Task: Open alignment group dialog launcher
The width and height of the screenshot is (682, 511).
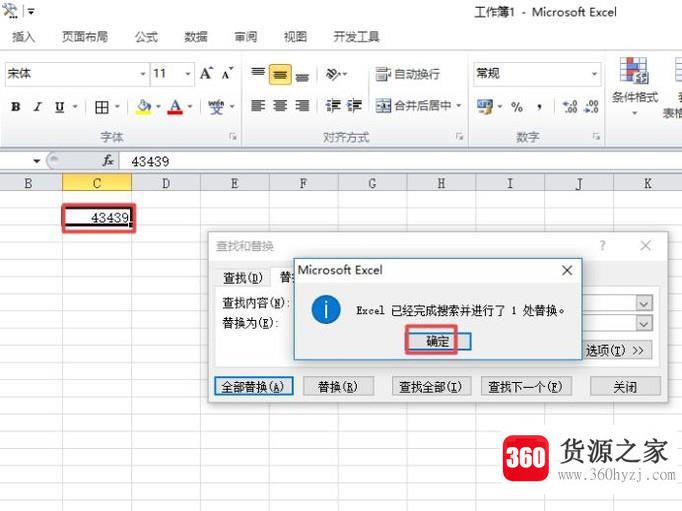Action: point(459,137)
